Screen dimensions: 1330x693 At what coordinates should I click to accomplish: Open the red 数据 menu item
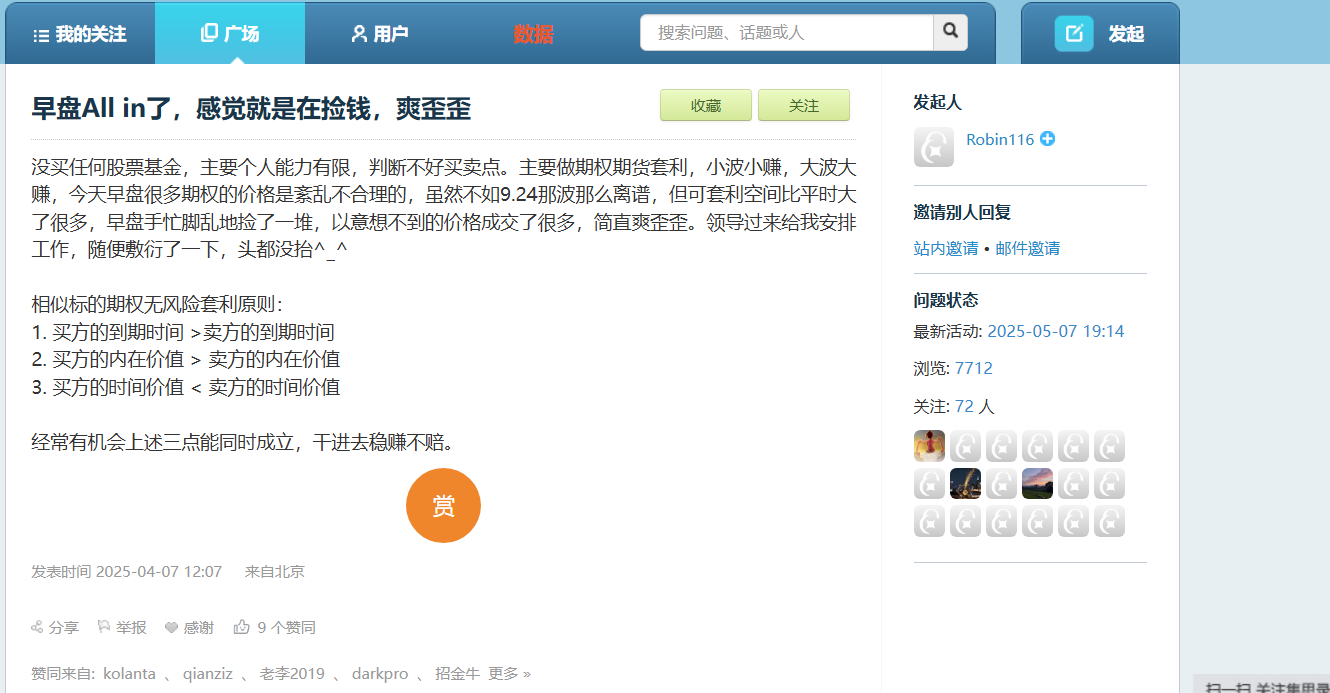(533, 34)
